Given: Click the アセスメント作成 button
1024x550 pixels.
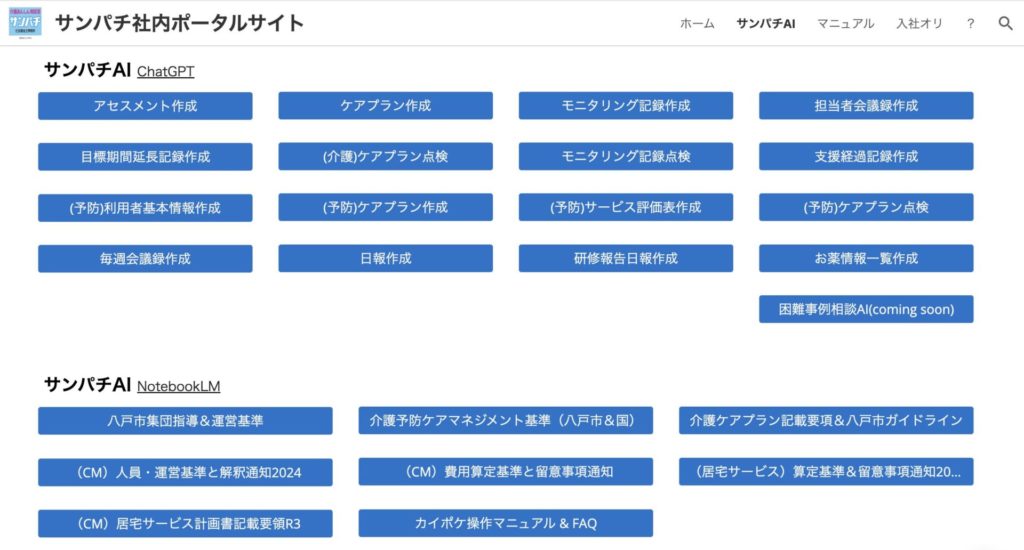Looking at the screenshot, I should click(x=145, y=106).
